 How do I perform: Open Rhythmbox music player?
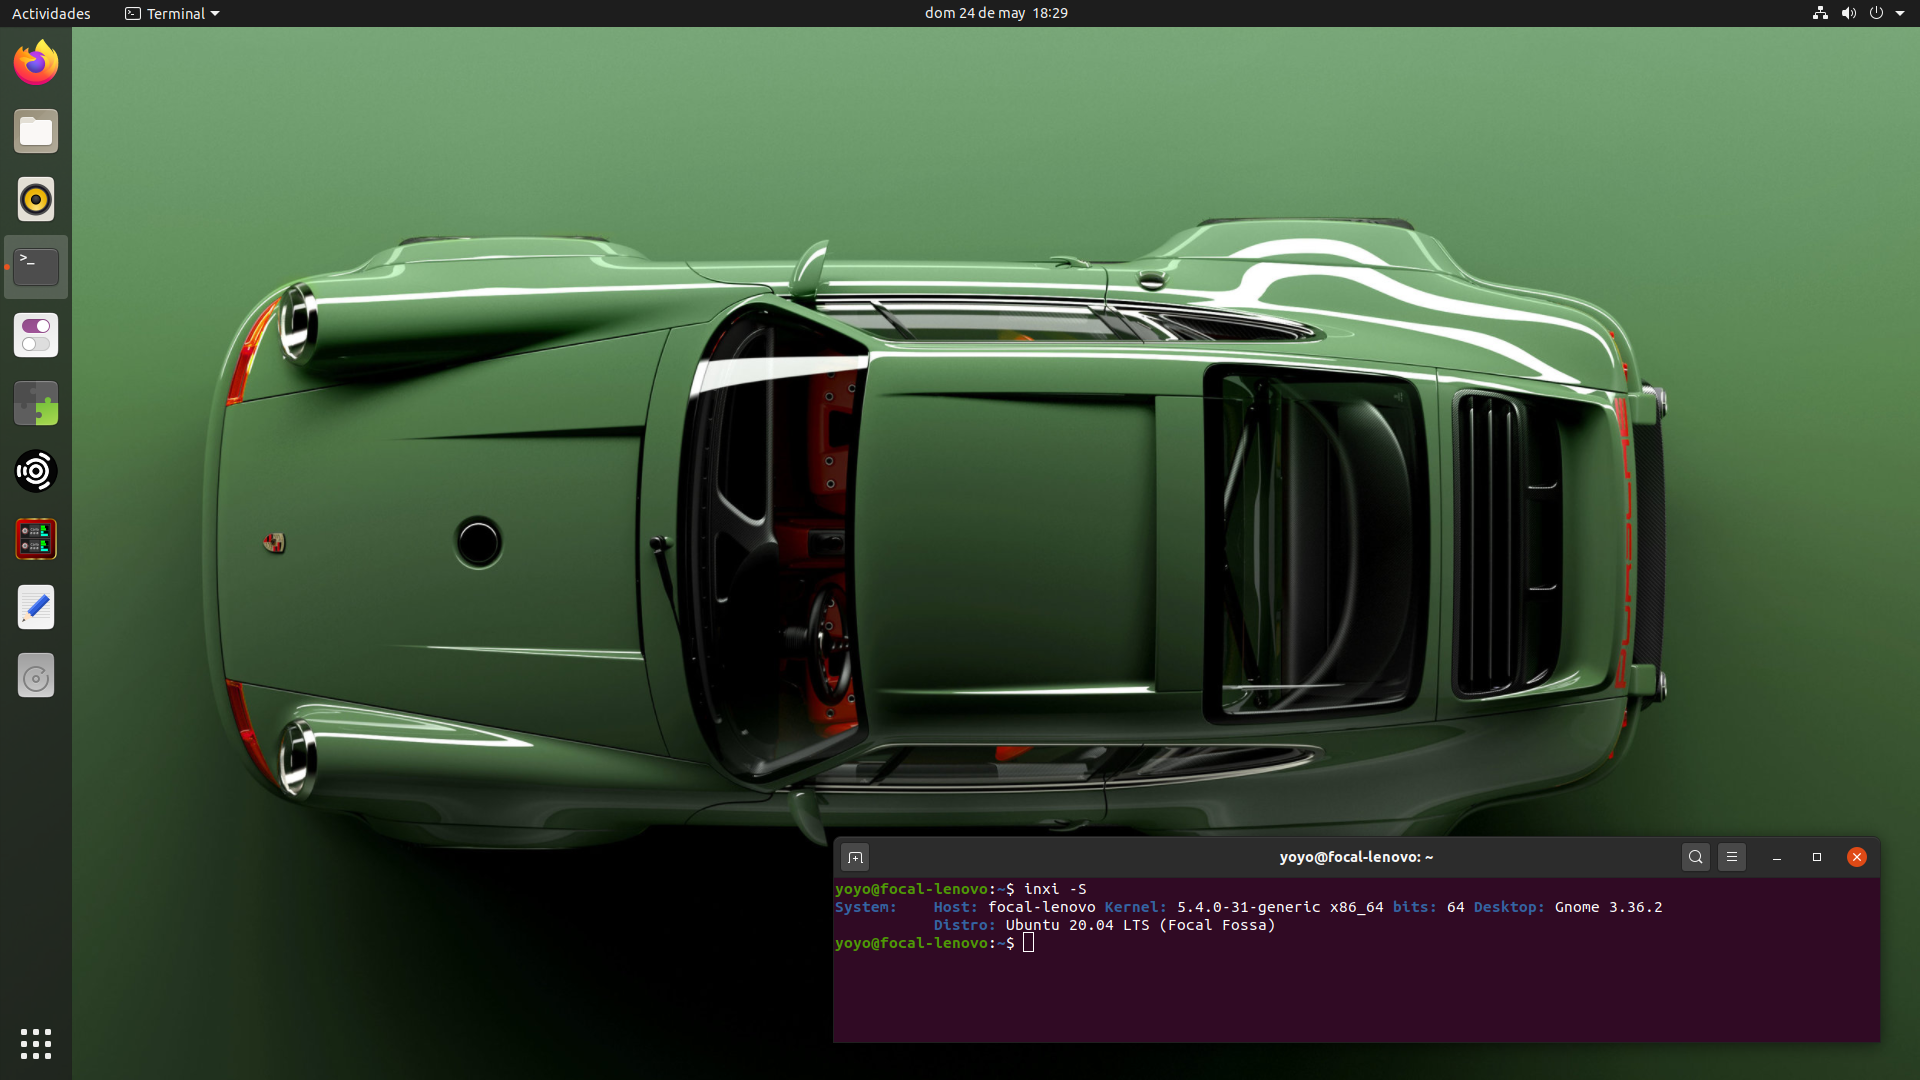click(36, 199)
